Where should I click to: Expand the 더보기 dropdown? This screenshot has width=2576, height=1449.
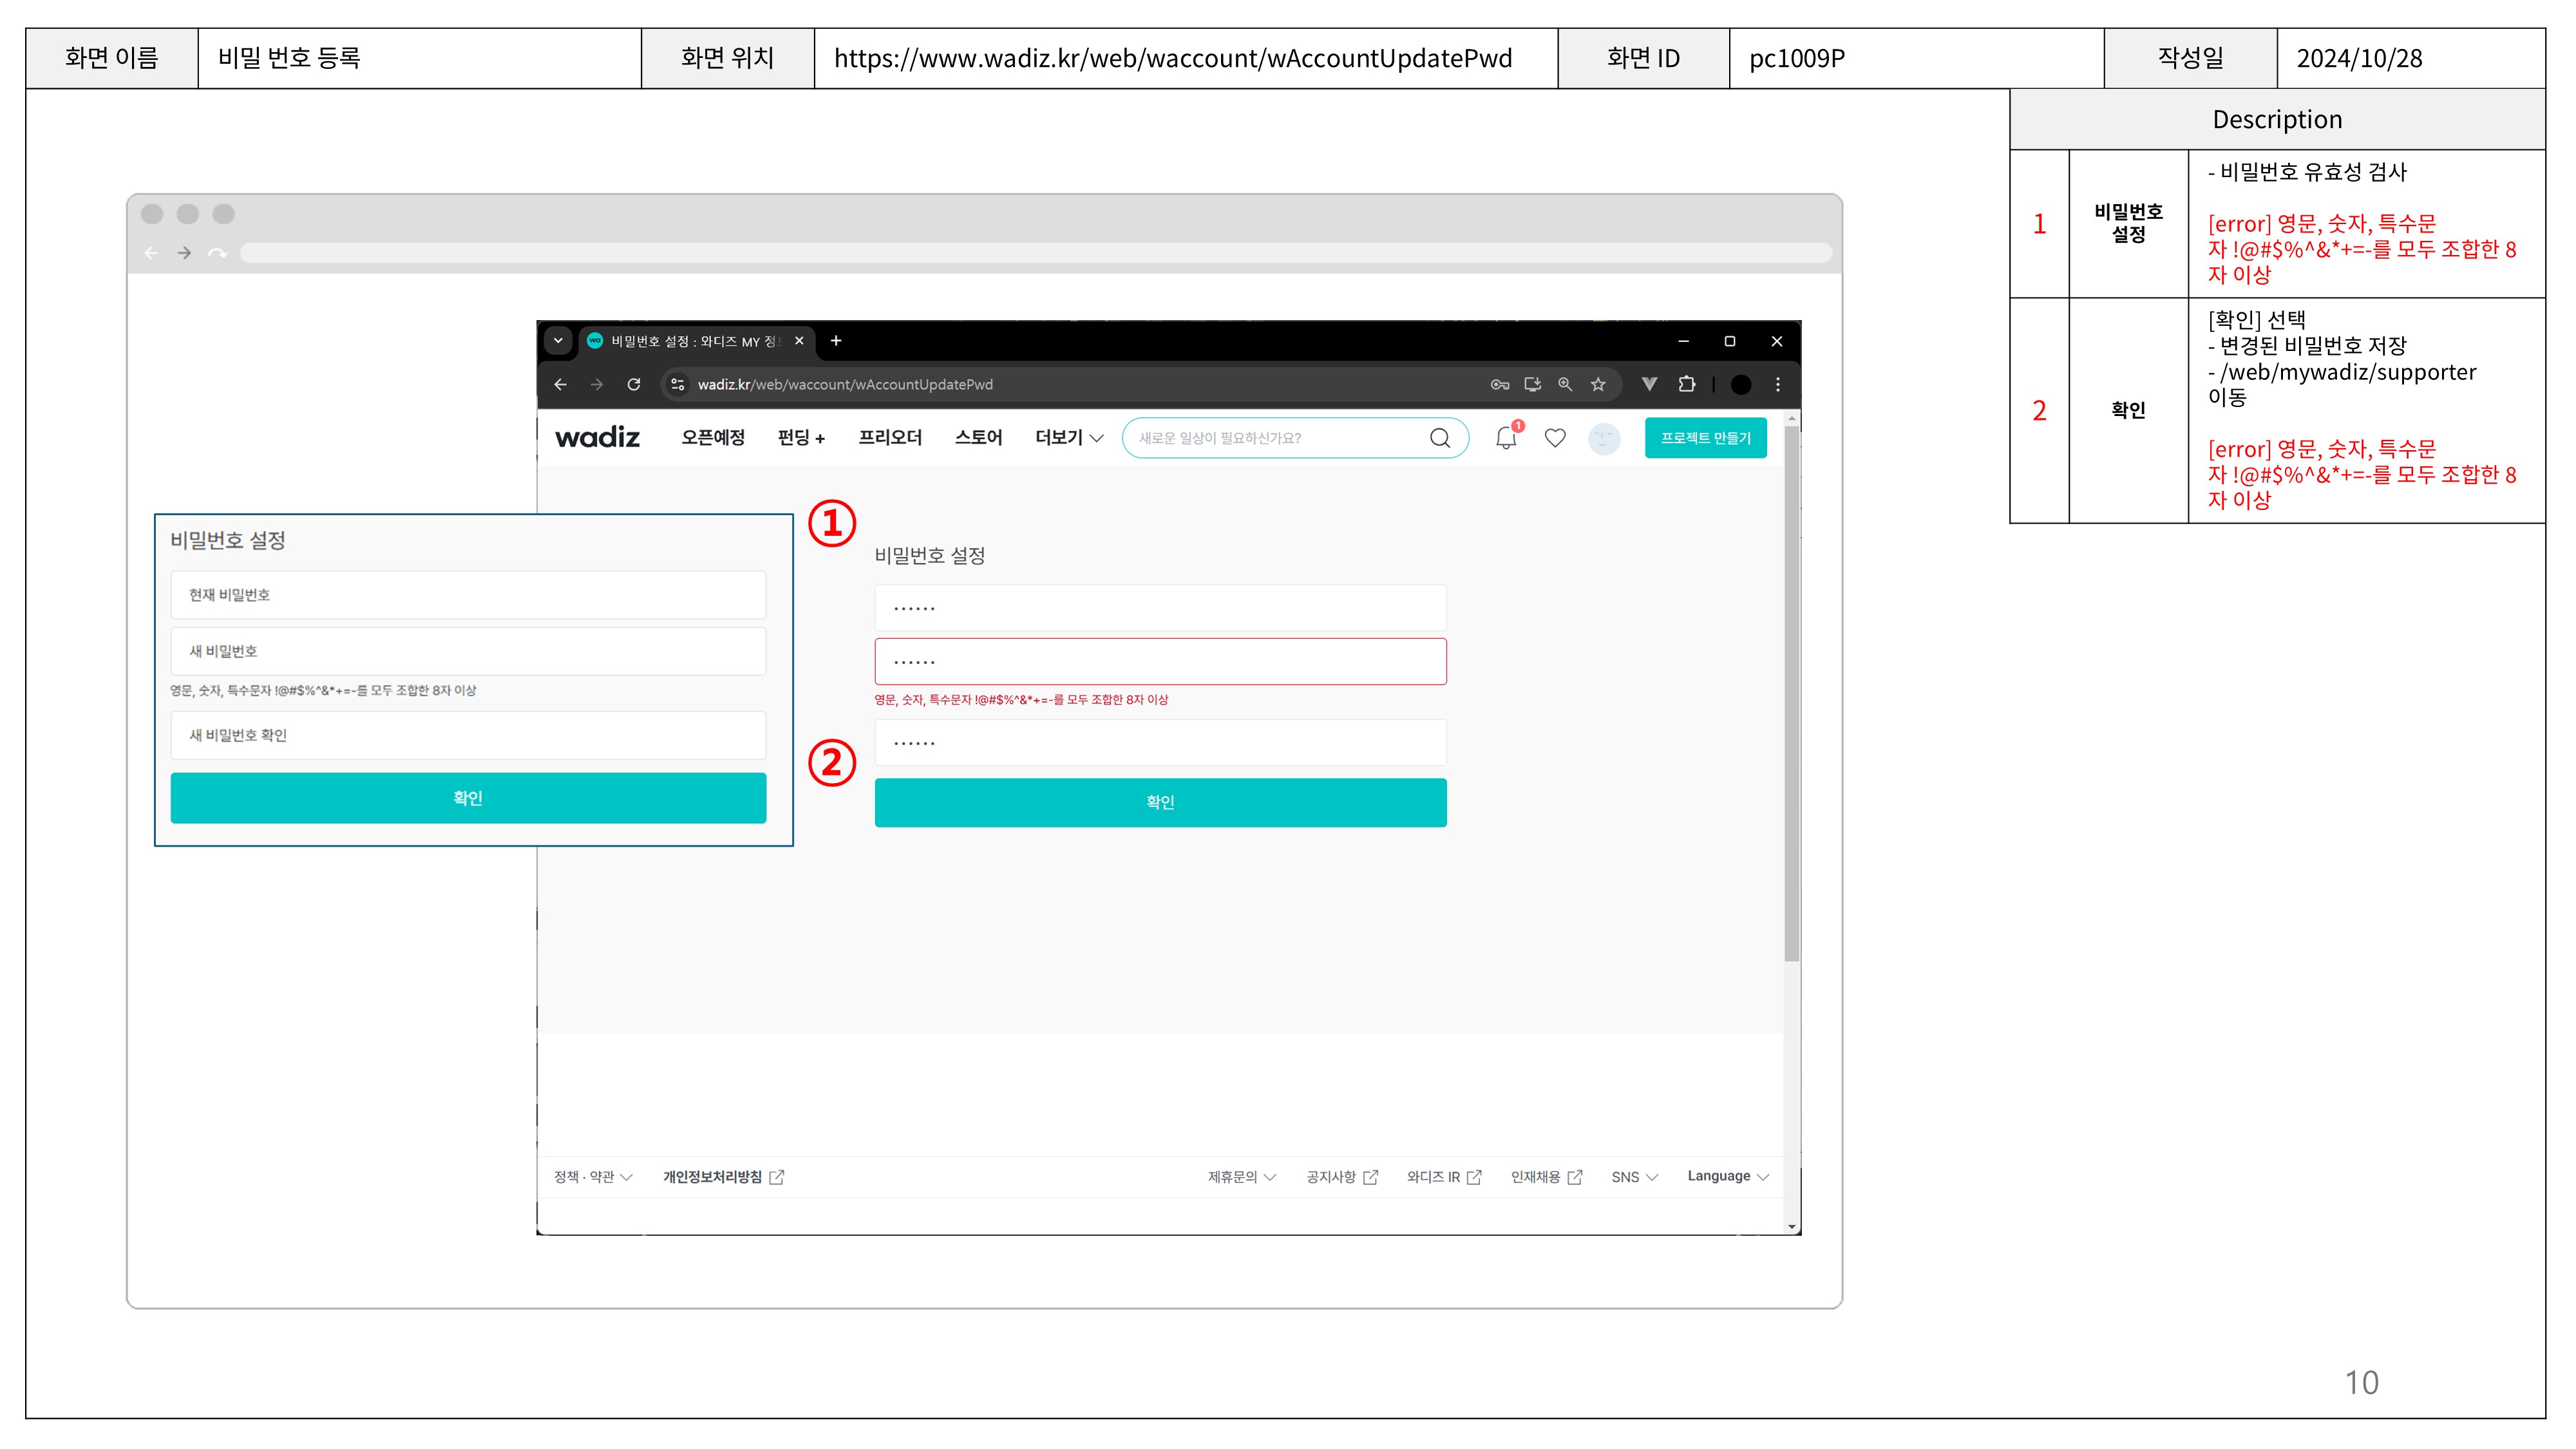(x=1068, y=438)
